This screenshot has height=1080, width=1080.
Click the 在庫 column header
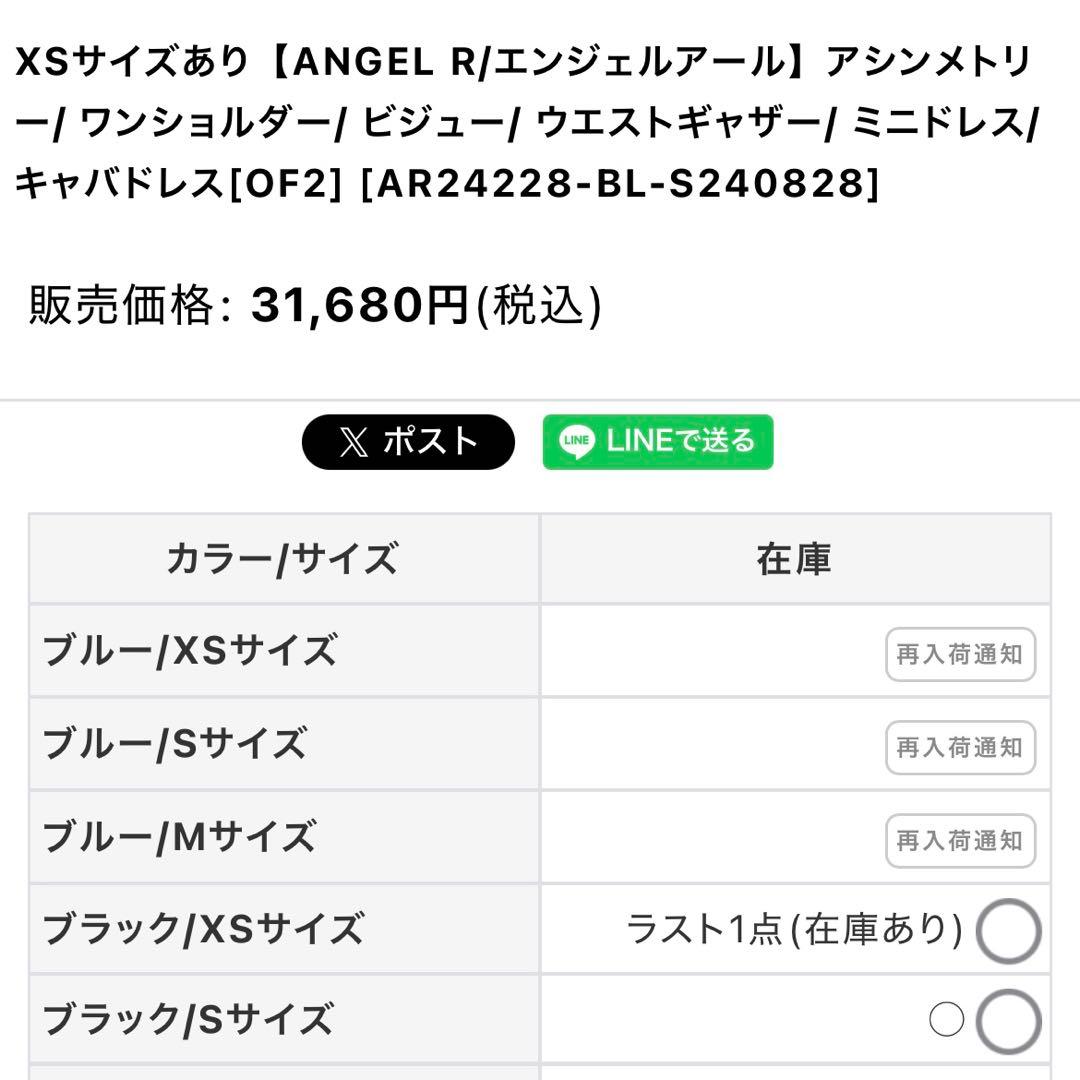coord(794,559)
